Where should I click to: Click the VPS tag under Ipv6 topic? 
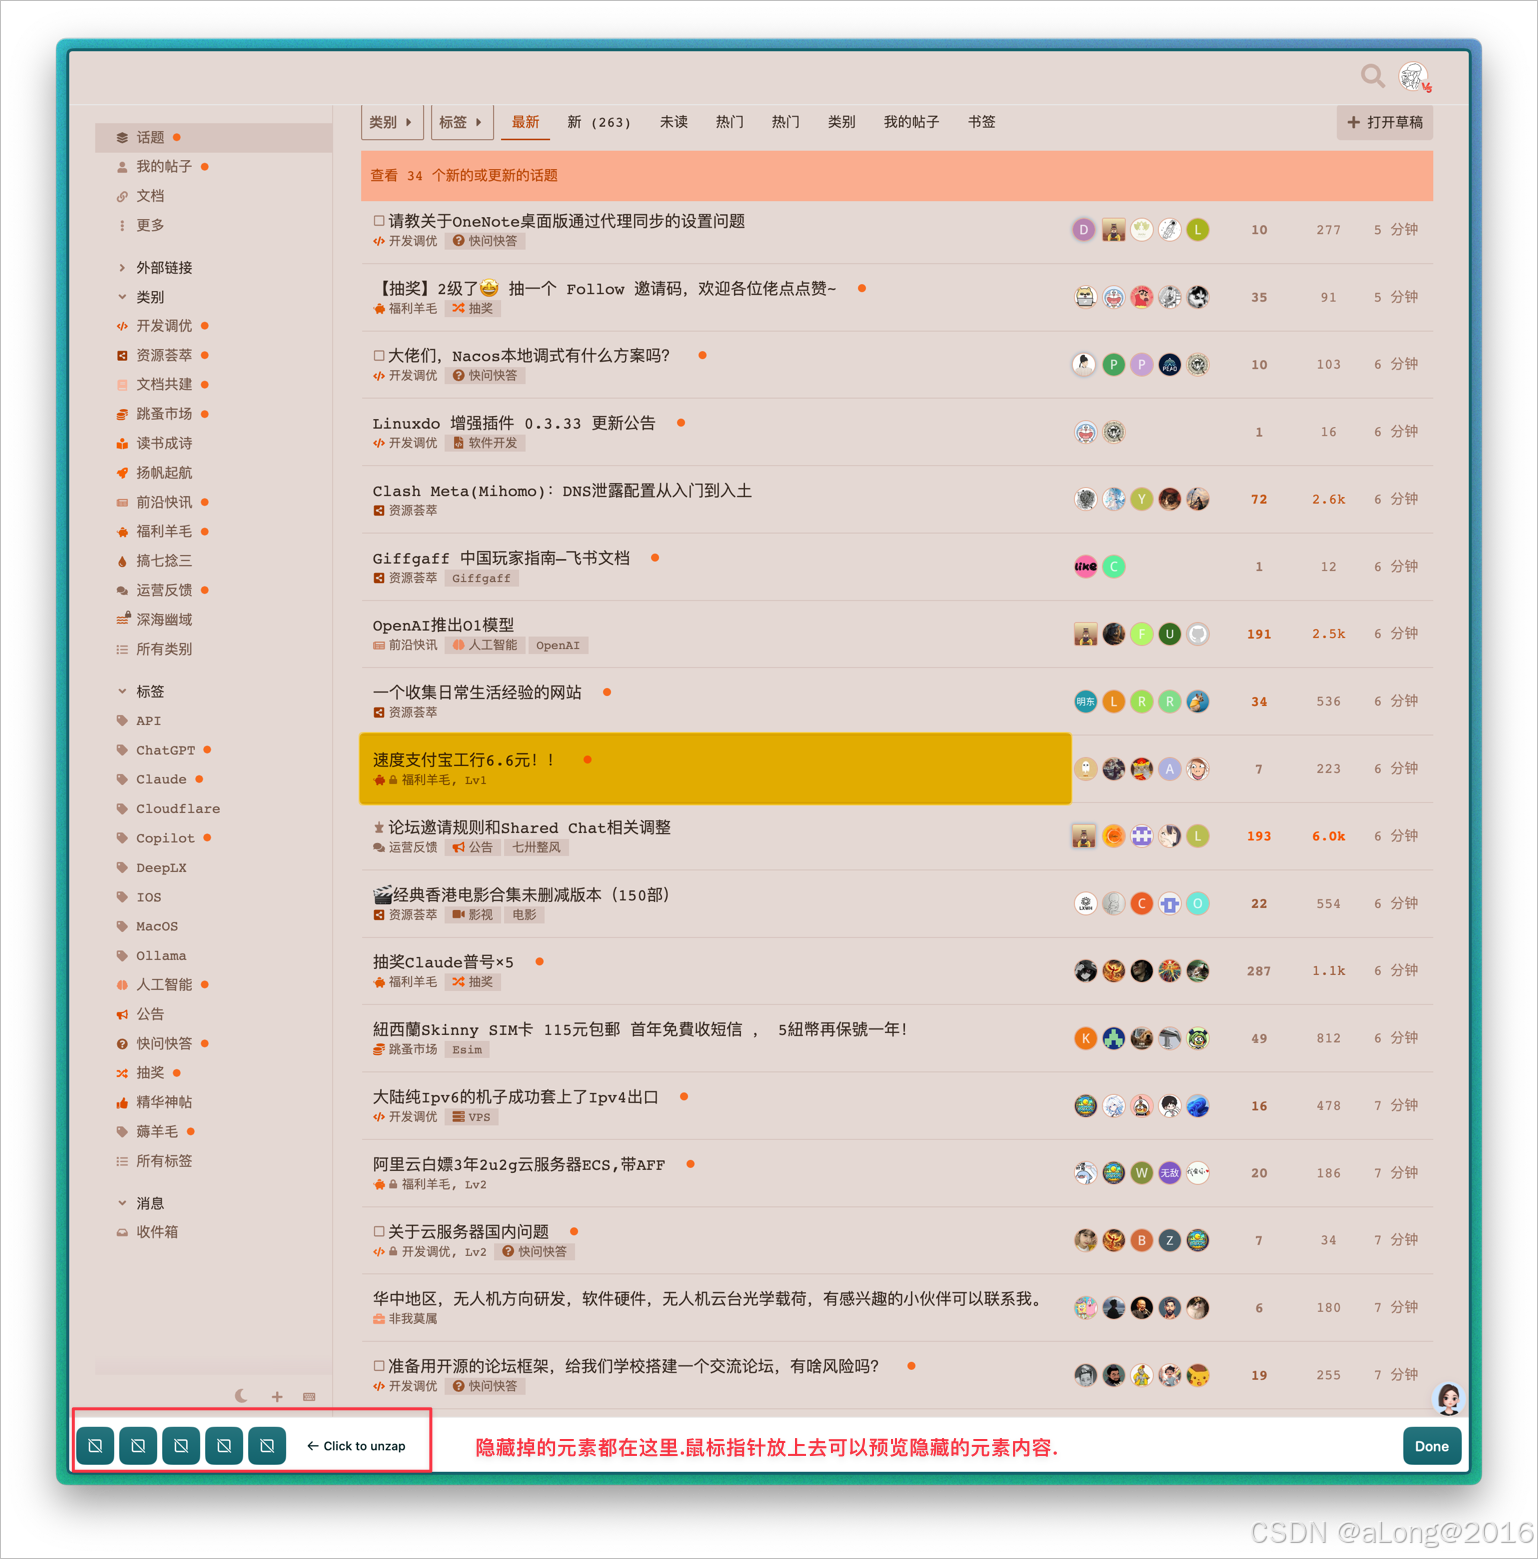click(x=471, y=1117)
